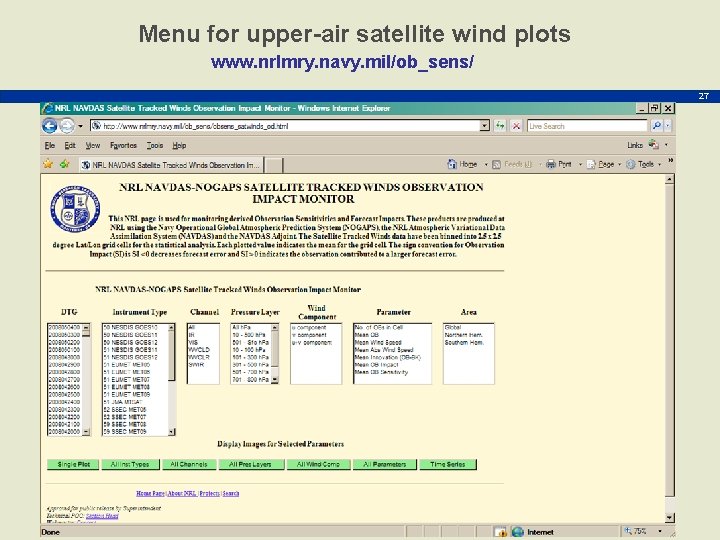Screen dimensions: 720x540
Task: Click the Instrument Type list scrollbar down arrow
Action: 171,432
